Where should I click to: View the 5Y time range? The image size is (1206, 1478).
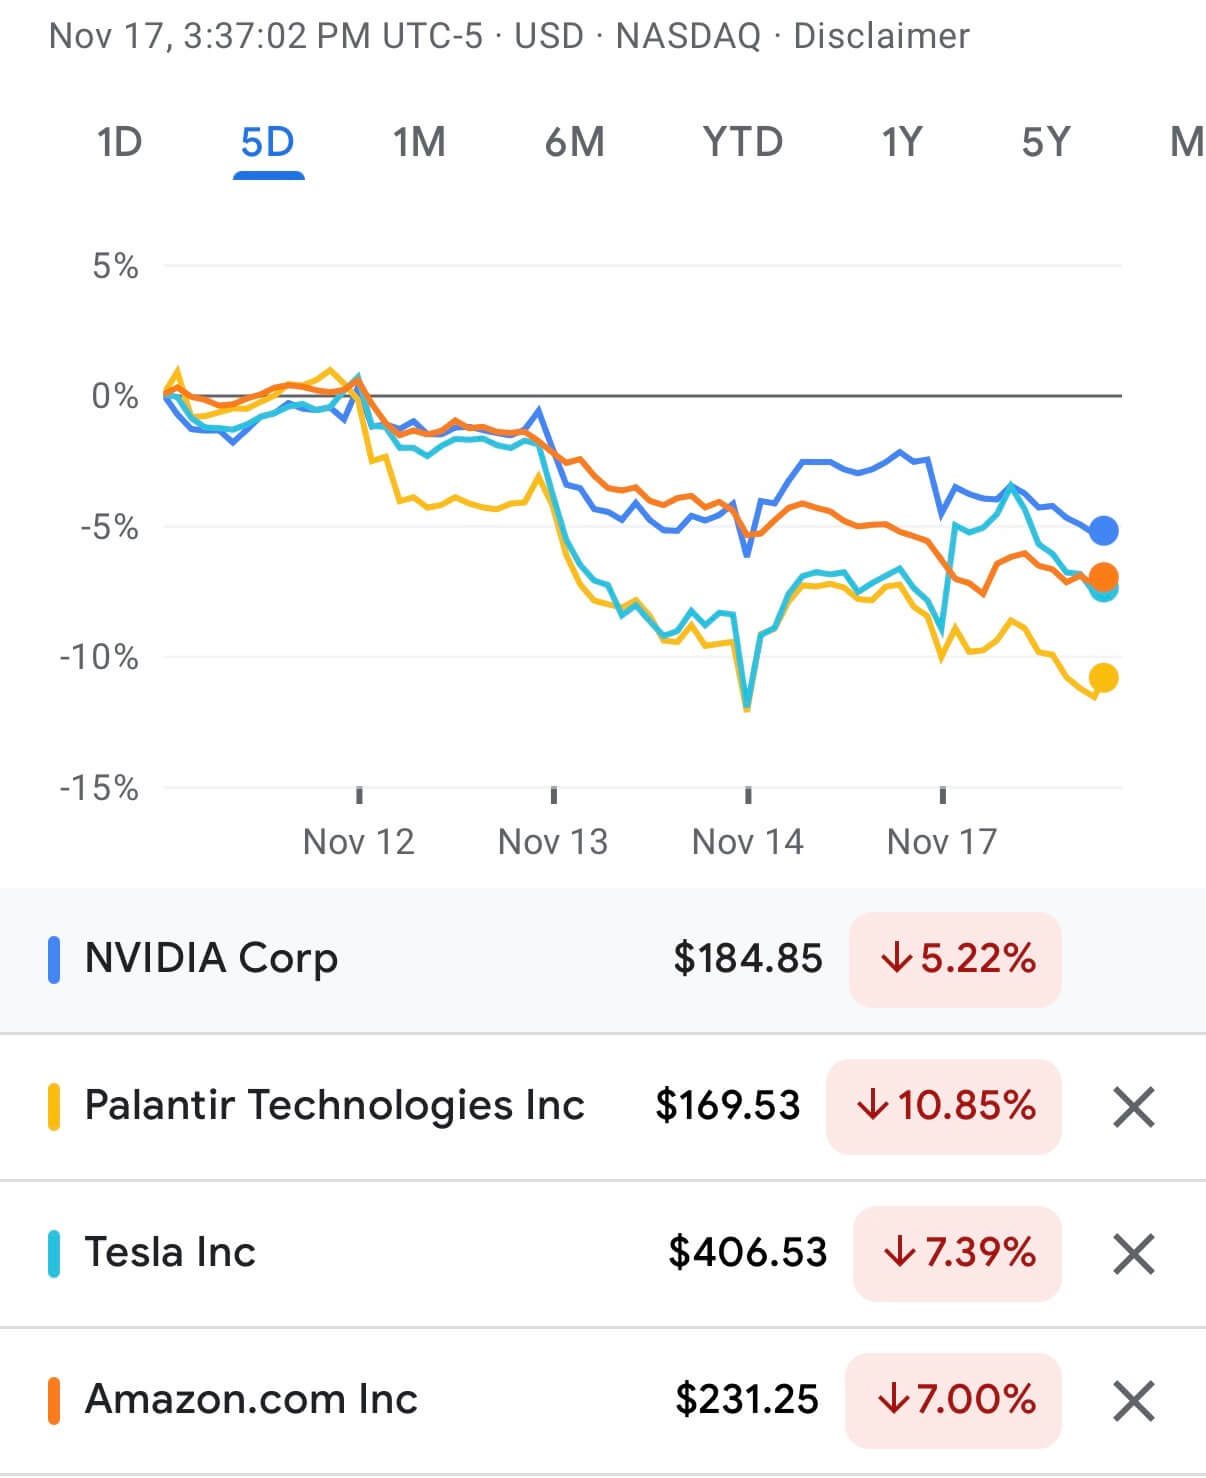tap(1046, 142)
